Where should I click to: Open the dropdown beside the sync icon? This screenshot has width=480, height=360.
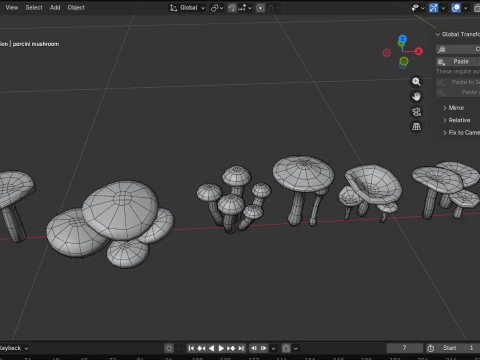coord(295,348)
